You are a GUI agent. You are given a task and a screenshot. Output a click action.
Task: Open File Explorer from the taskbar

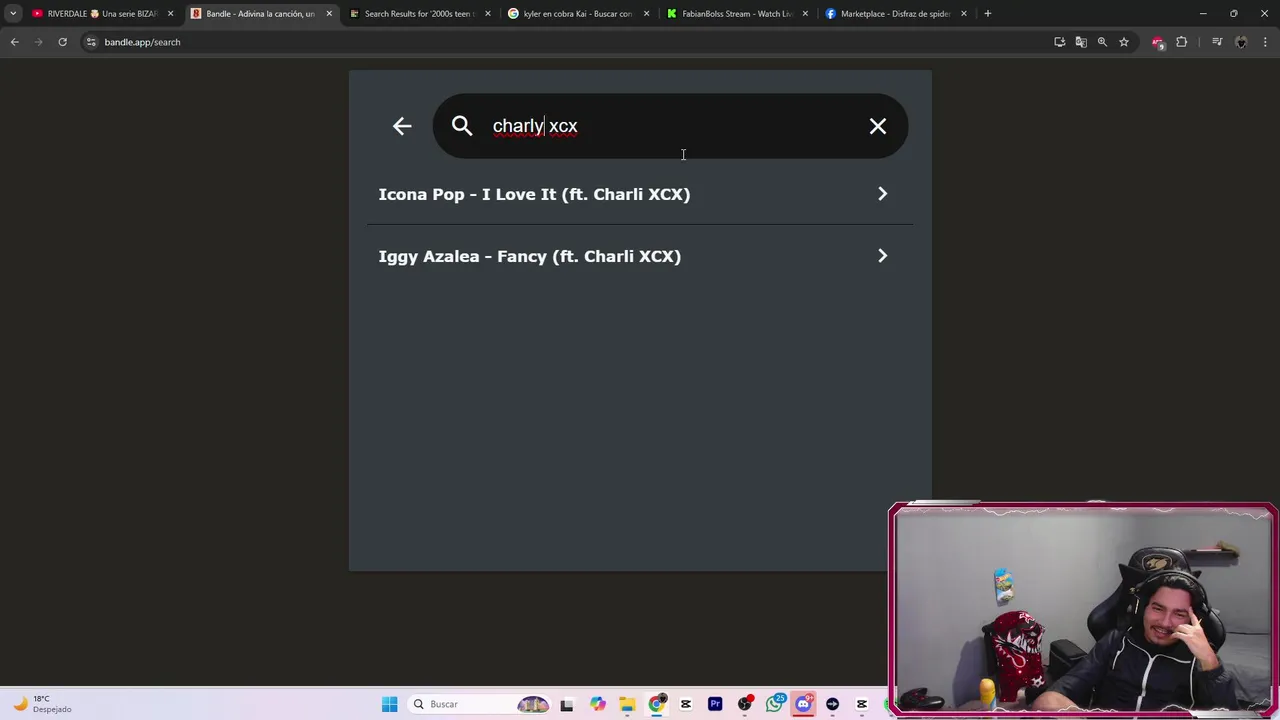(627, 704)
